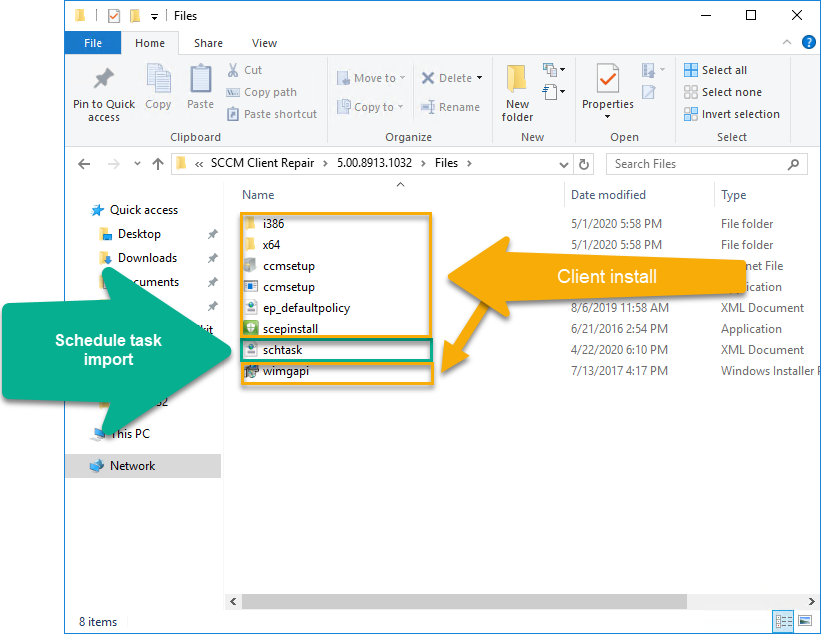Select the i386 folder
Screen dimensions: 821x634
pos(273,224)
